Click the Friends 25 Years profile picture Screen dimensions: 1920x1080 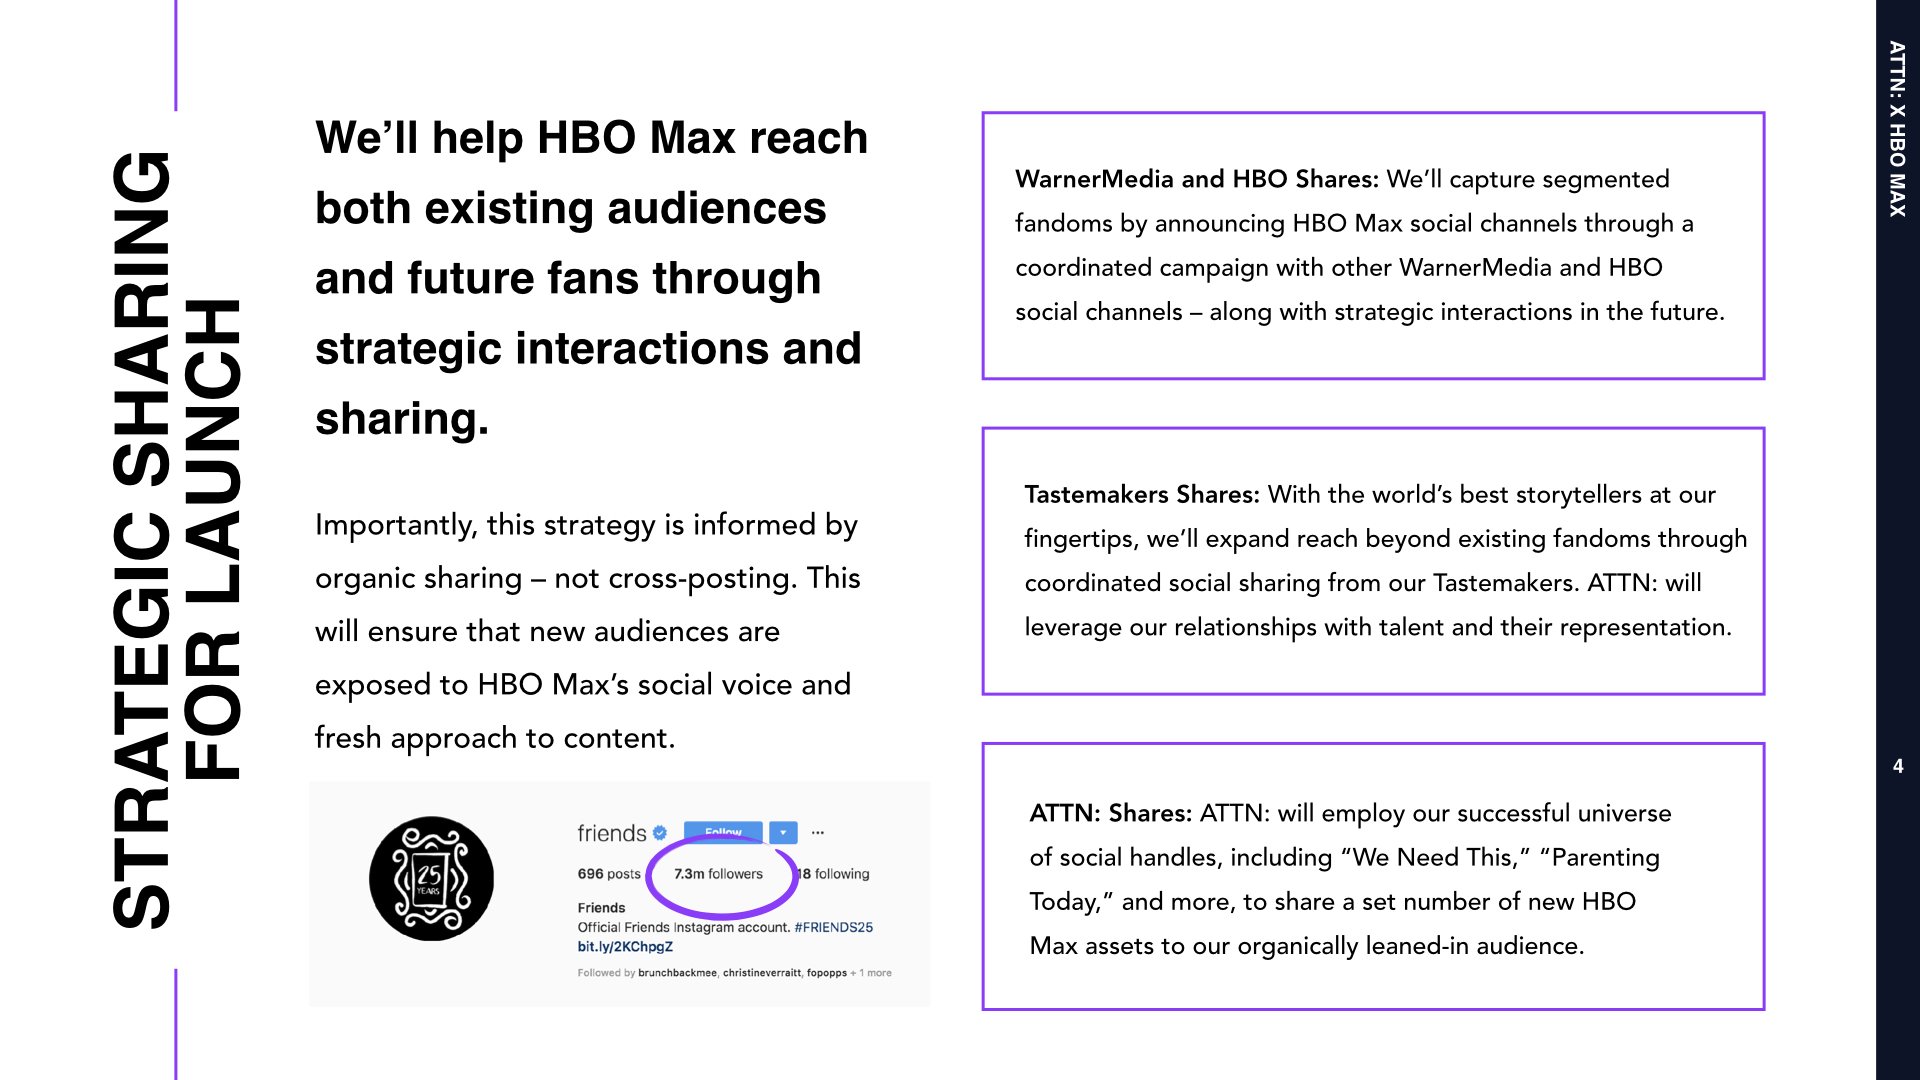431,879
